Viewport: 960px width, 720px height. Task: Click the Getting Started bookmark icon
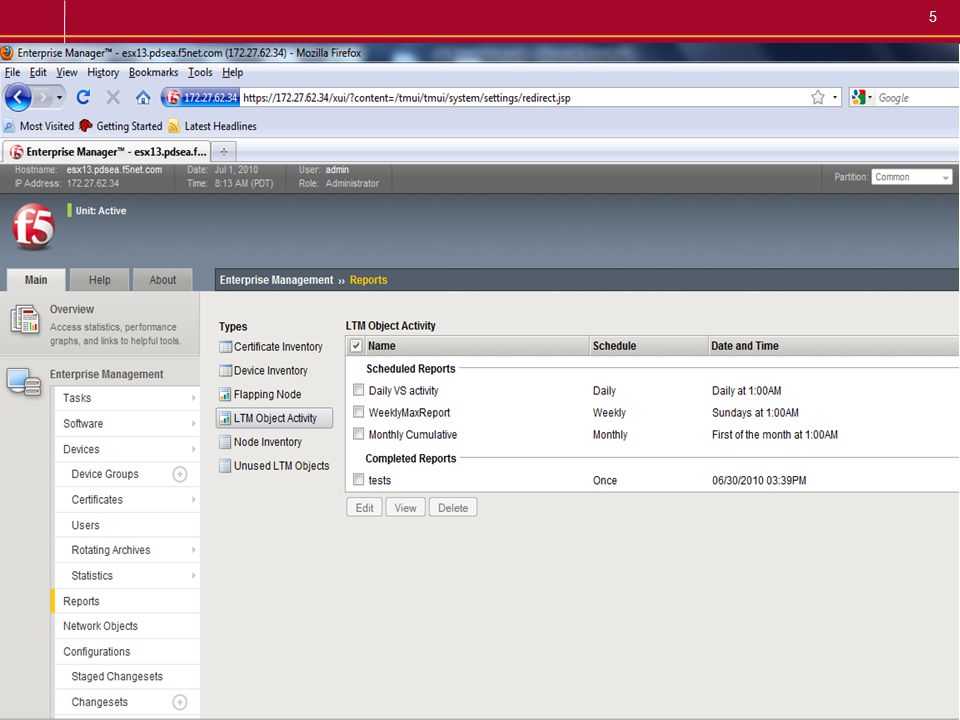[x=86, y=126]
